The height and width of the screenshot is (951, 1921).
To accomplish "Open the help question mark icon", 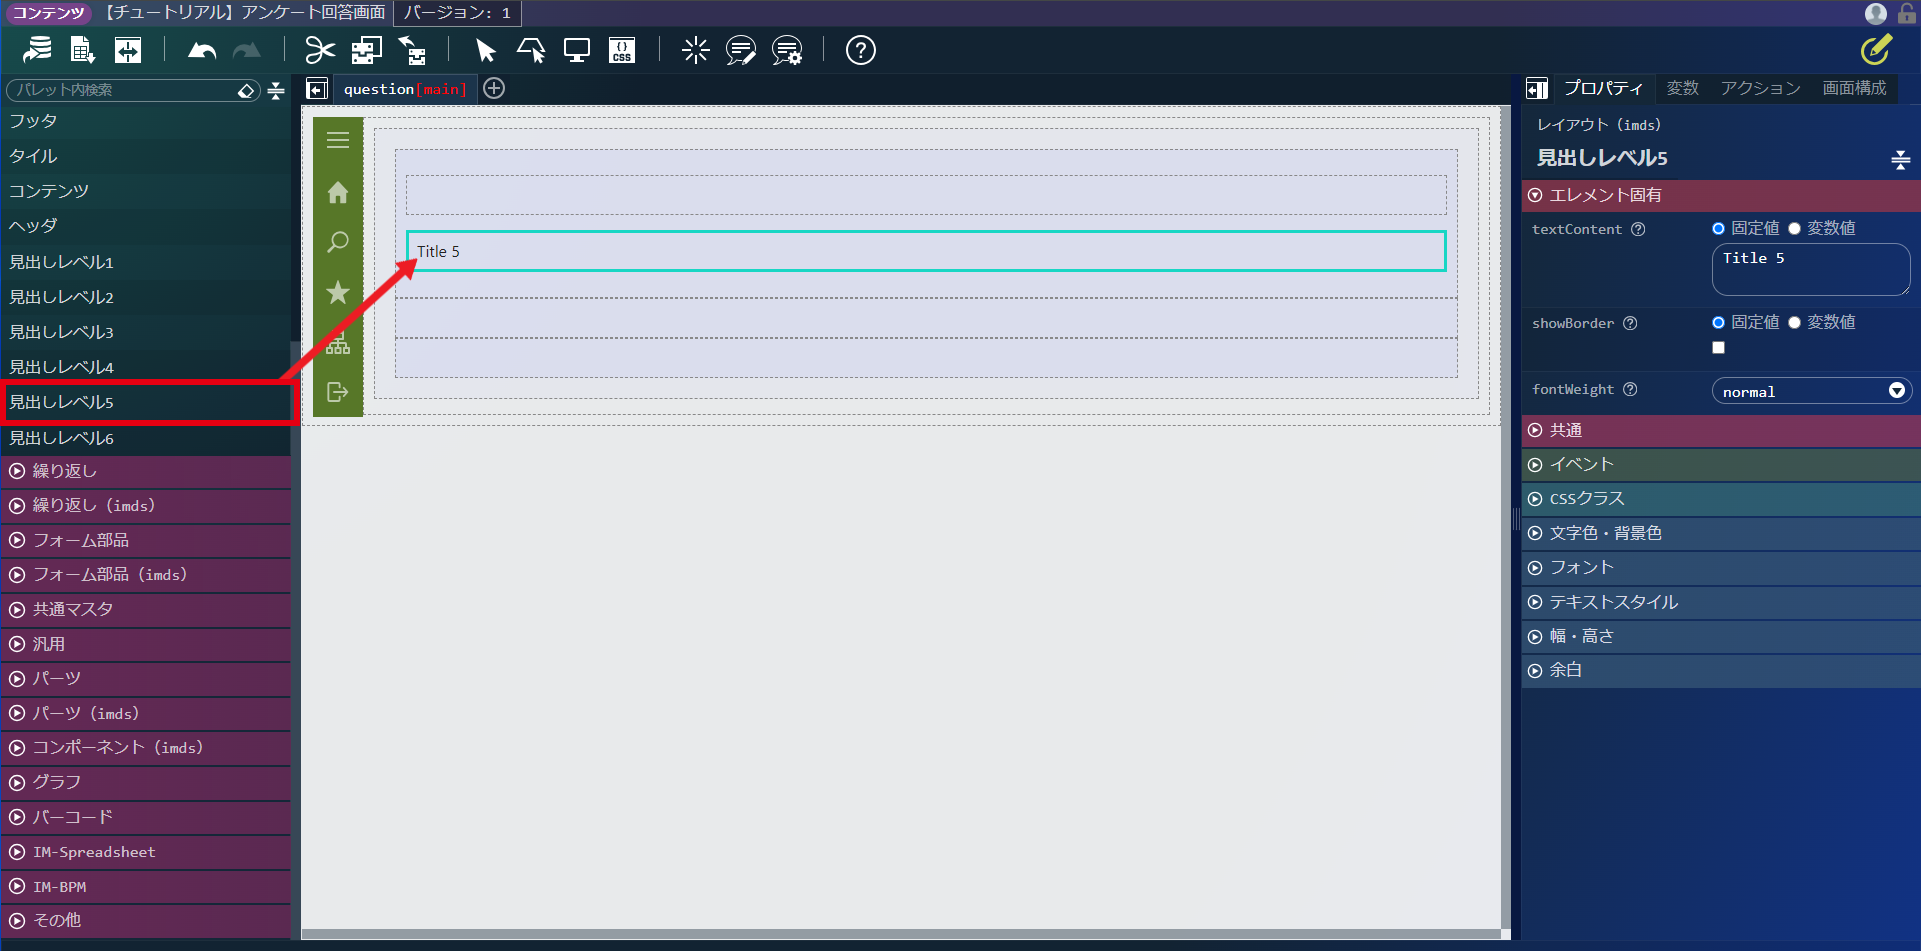I will click(x=861, y=50).
